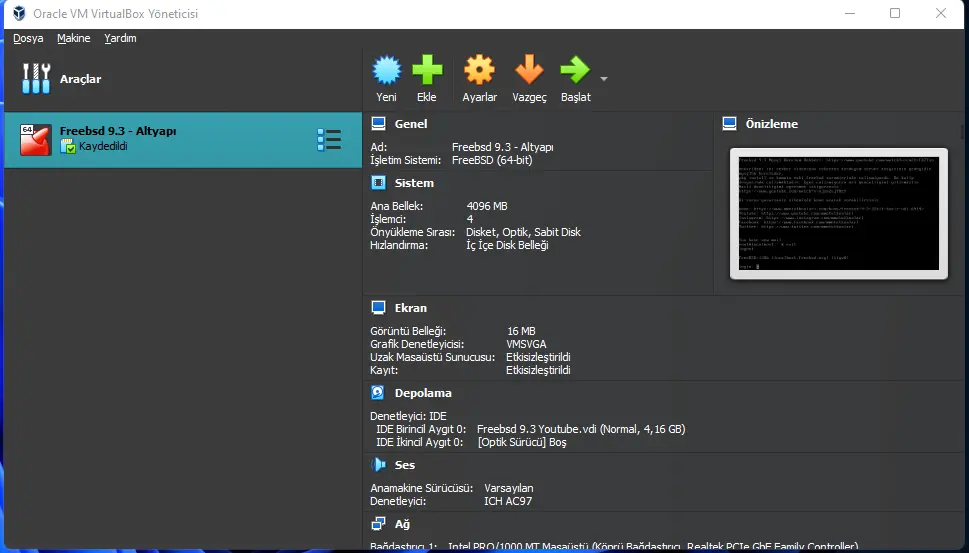Click the Ses section speaker icon
Screen dimensions: 969x553
click(x=378, y=465)
